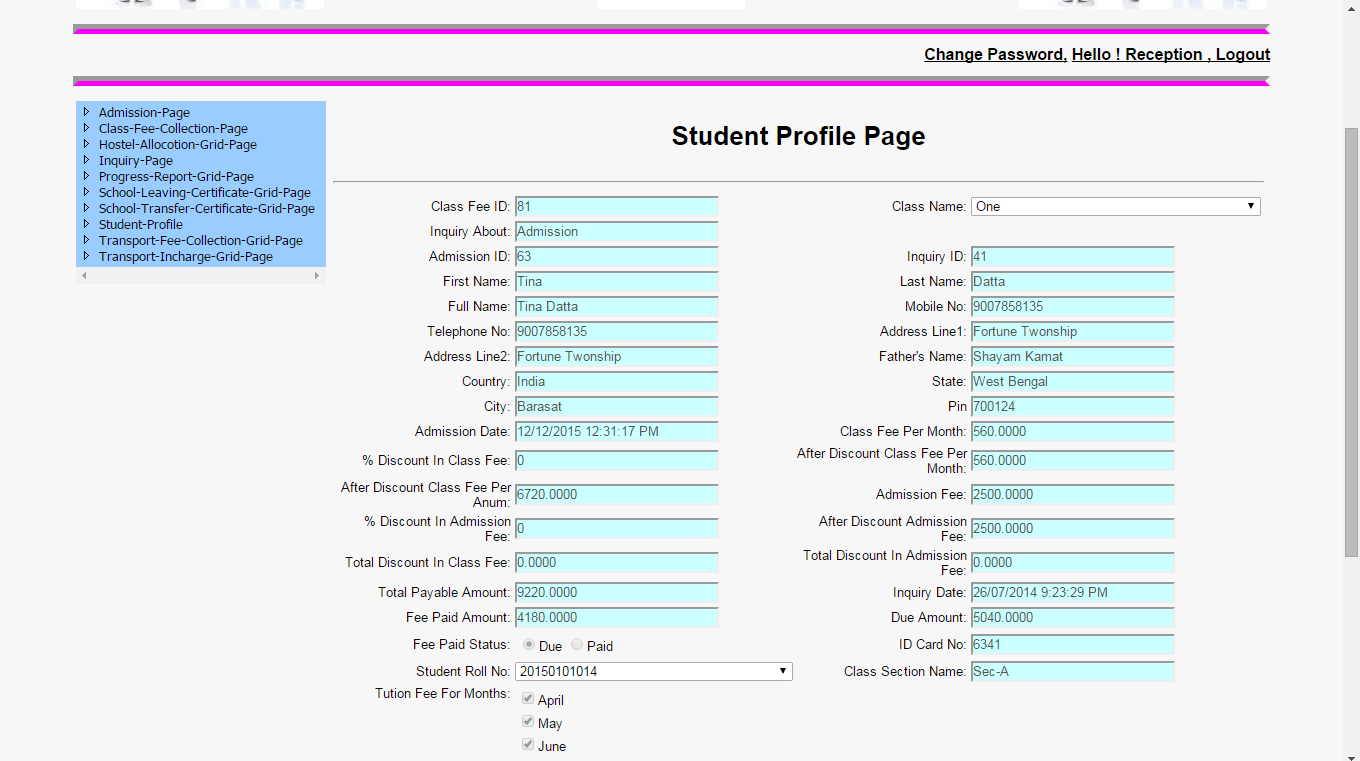The image size is (1360, 761).
Task: Expand the Class-Fee-Collection-Page tree arrow
Action: pos(87,128)
